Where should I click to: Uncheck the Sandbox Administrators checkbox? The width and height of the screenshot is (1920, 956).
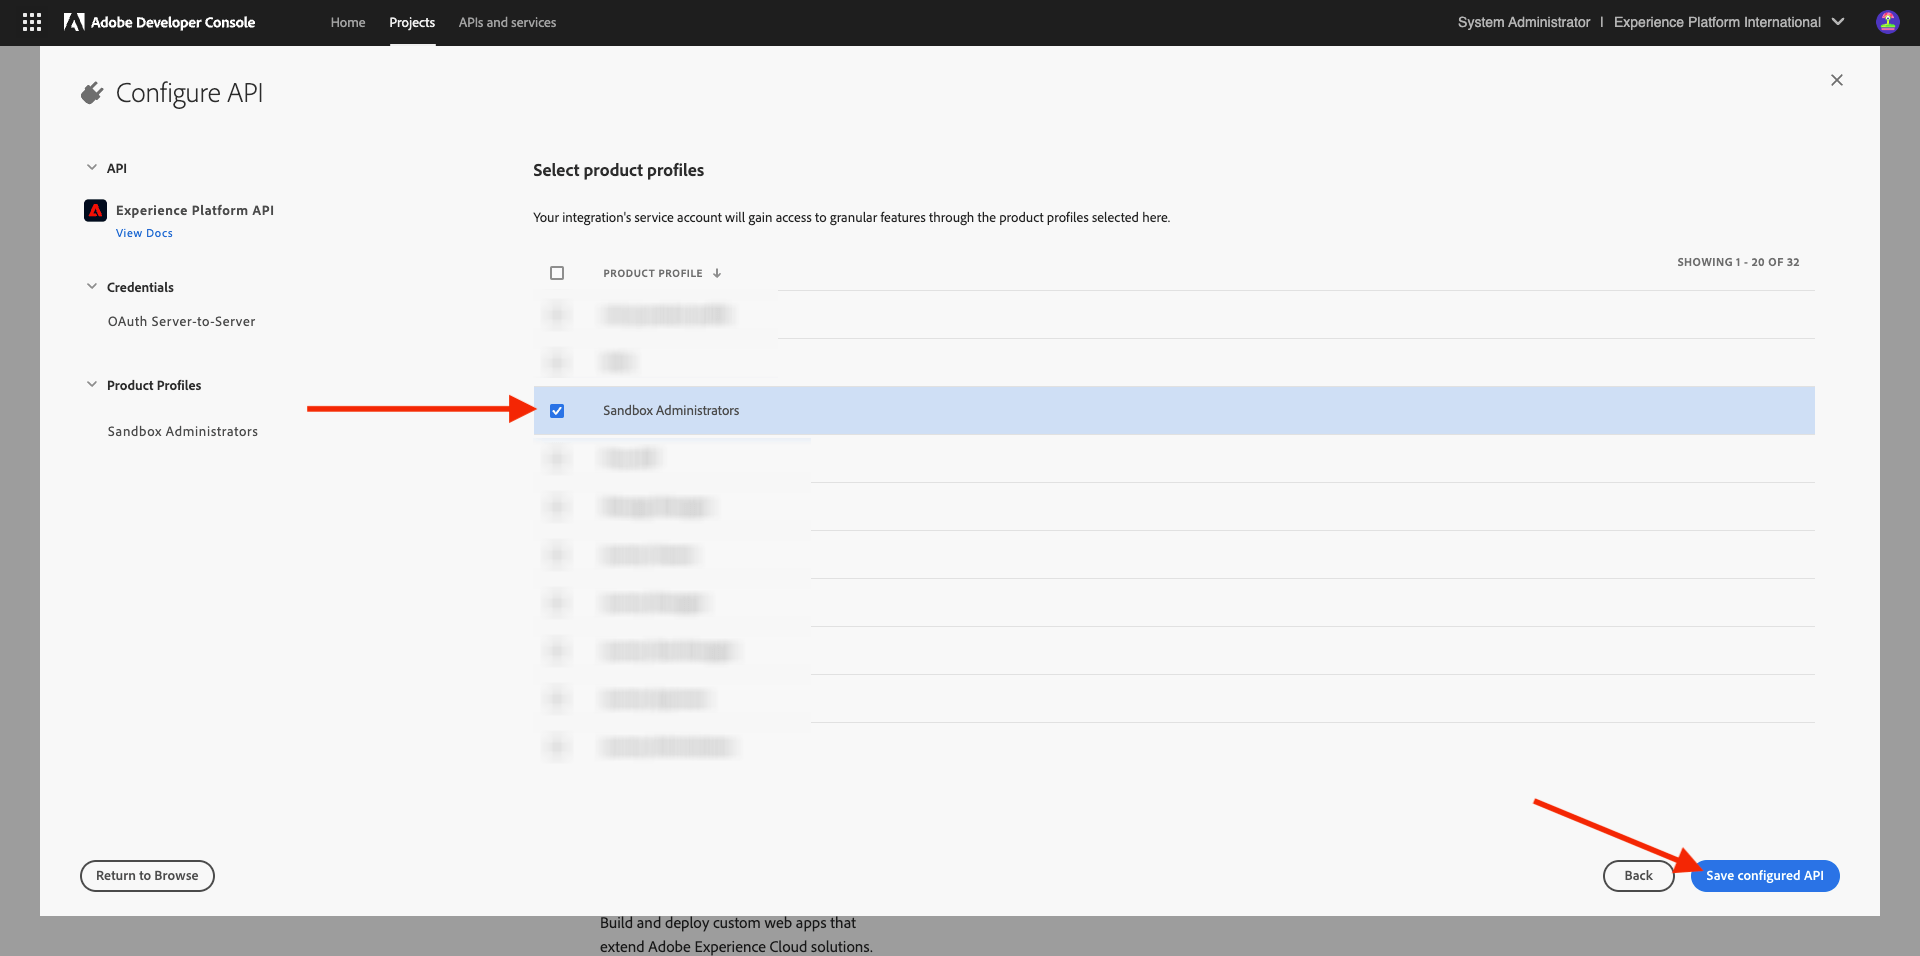pyautogui.click(x=557, y=410)
